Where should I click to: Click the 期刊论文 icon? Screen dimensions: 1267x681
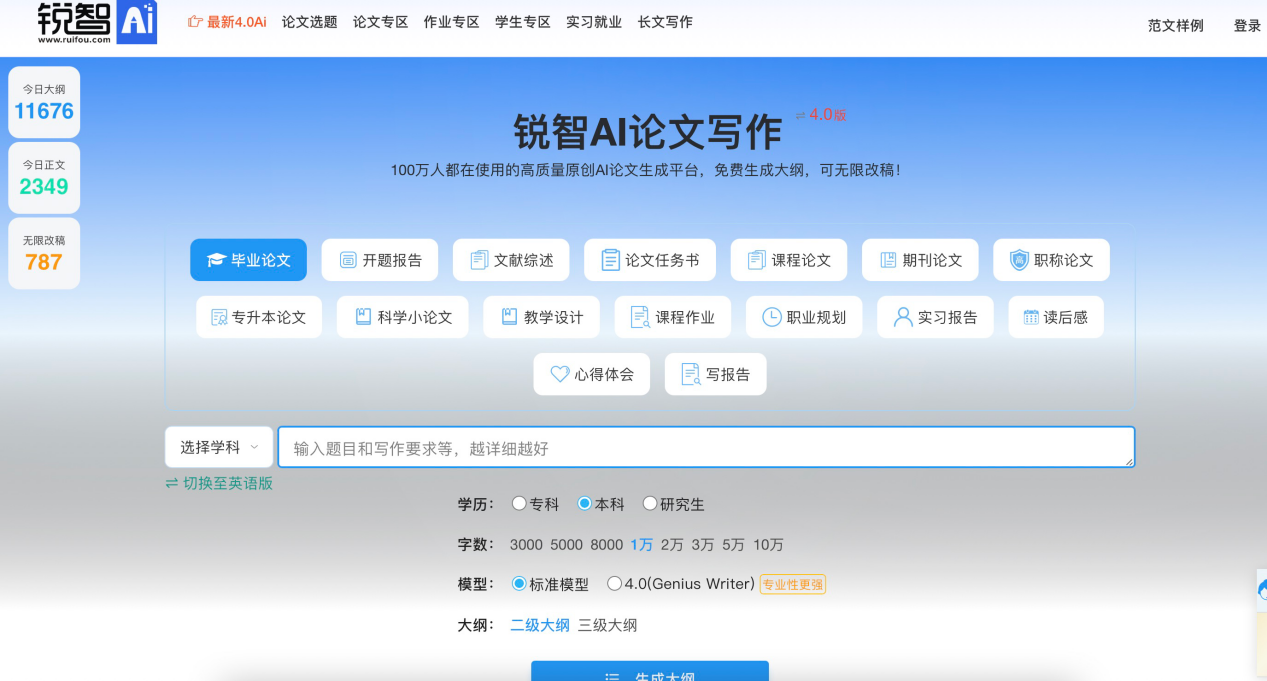point(888,260)
